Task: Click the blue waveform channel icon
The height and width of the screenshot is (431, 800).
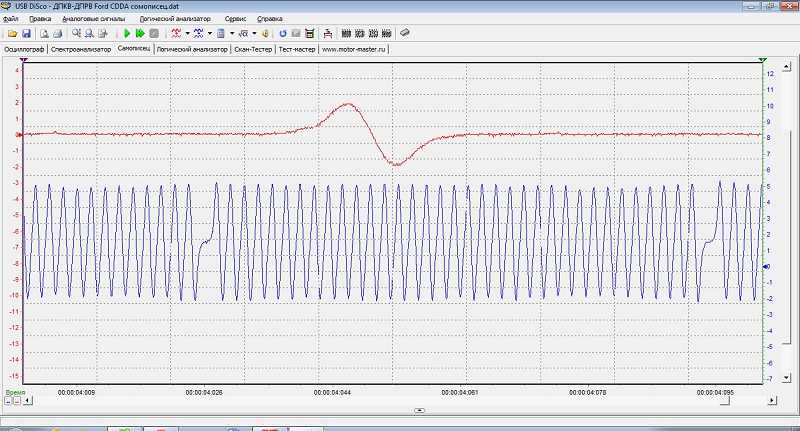Action: point(199,34)
